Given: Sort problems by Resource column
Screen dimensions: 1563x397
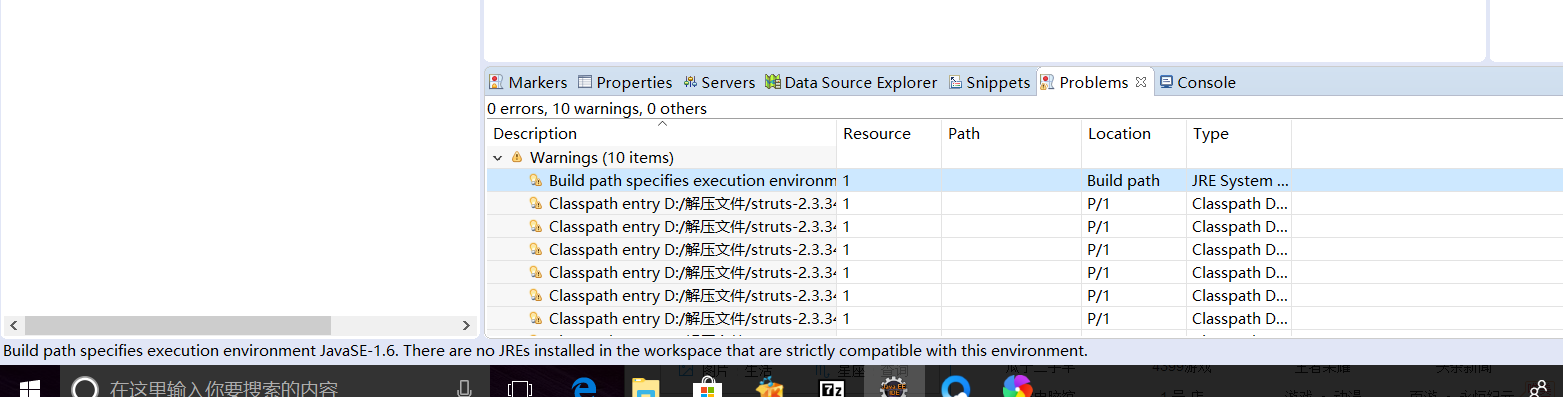Looking at the screenshot, I should point(889,133).
